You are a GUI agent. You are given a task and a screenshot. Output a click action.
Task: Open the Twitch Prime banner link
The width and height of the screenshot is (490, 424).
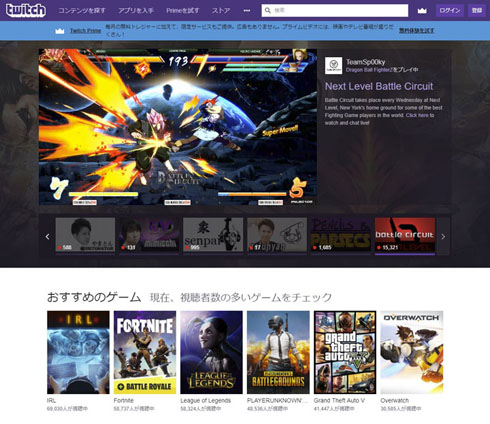click(x=85, y=31)
